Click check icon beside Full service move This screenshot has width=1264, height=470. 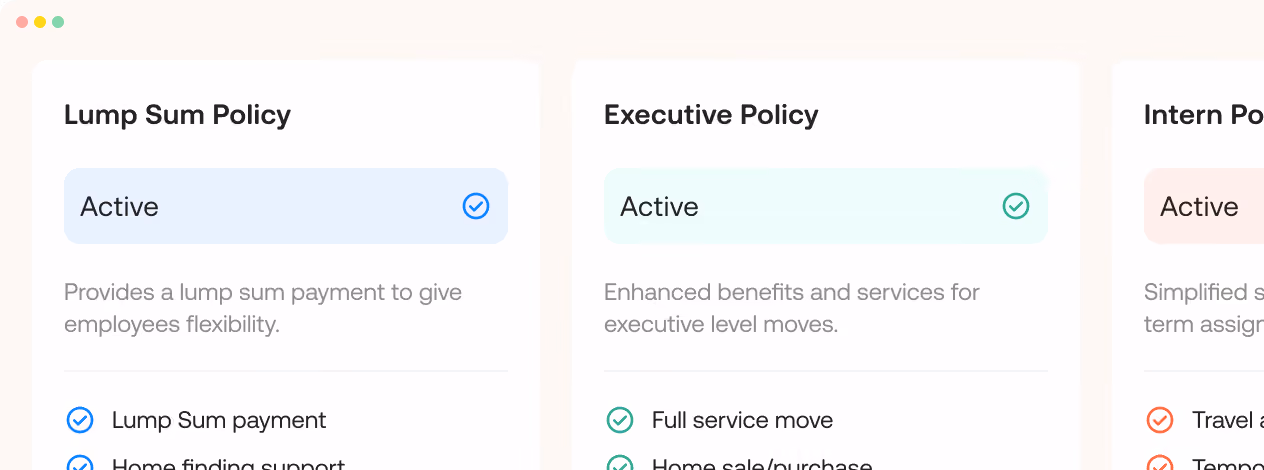pos(620,420)
